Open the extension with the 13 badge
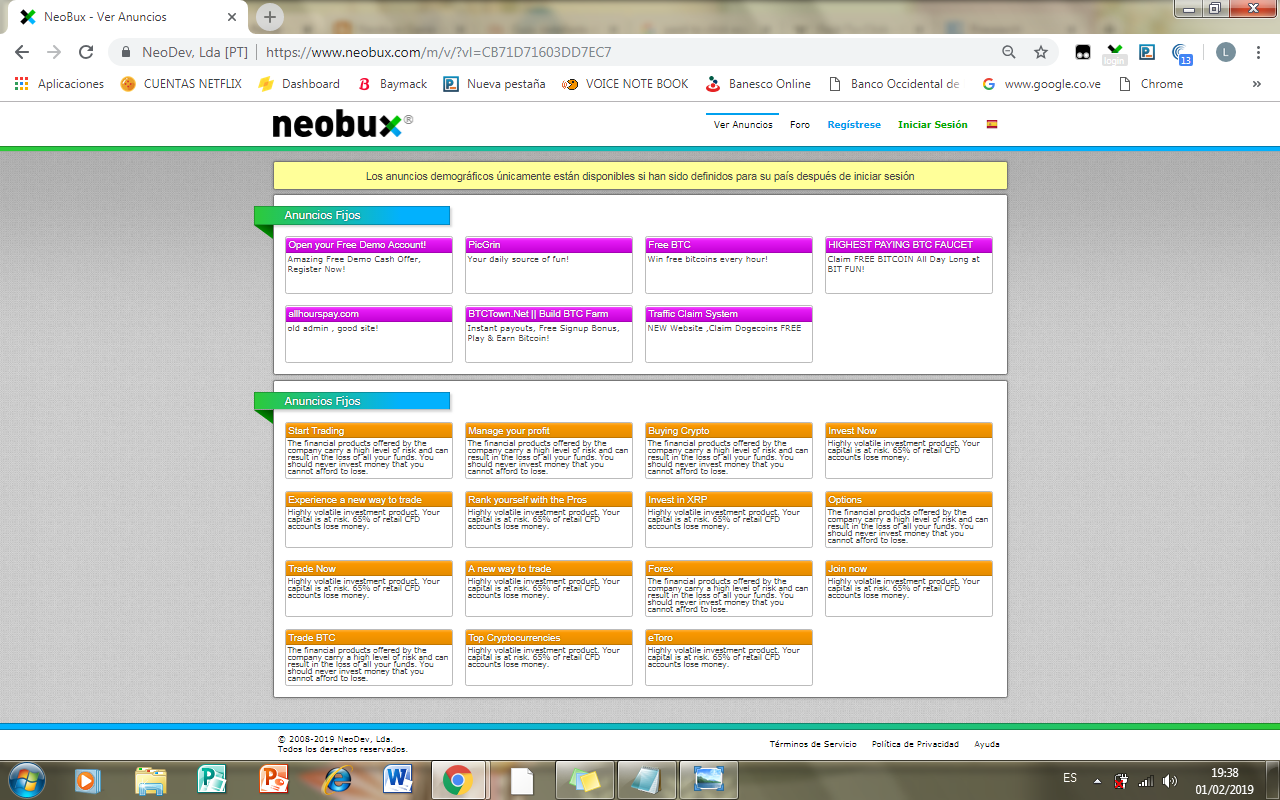This screenshot has height=800, width=1280. point(1181,53)
